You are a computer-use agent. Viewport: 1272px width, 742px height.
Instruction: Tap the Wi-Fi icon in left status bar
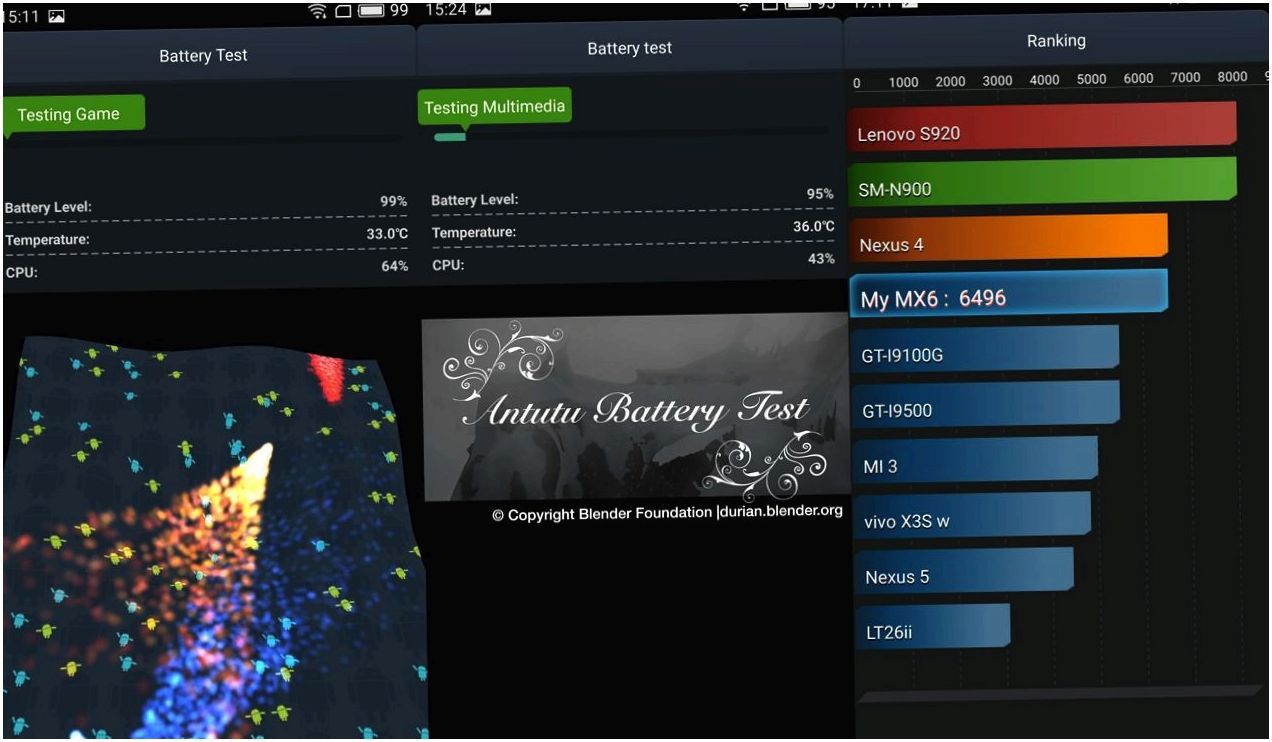pos(318,11)
